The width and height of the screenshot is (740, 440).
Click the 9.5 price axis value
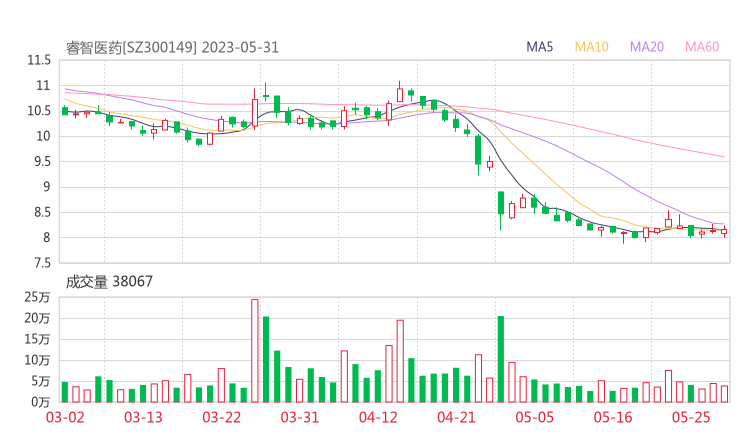pos(40,162)
